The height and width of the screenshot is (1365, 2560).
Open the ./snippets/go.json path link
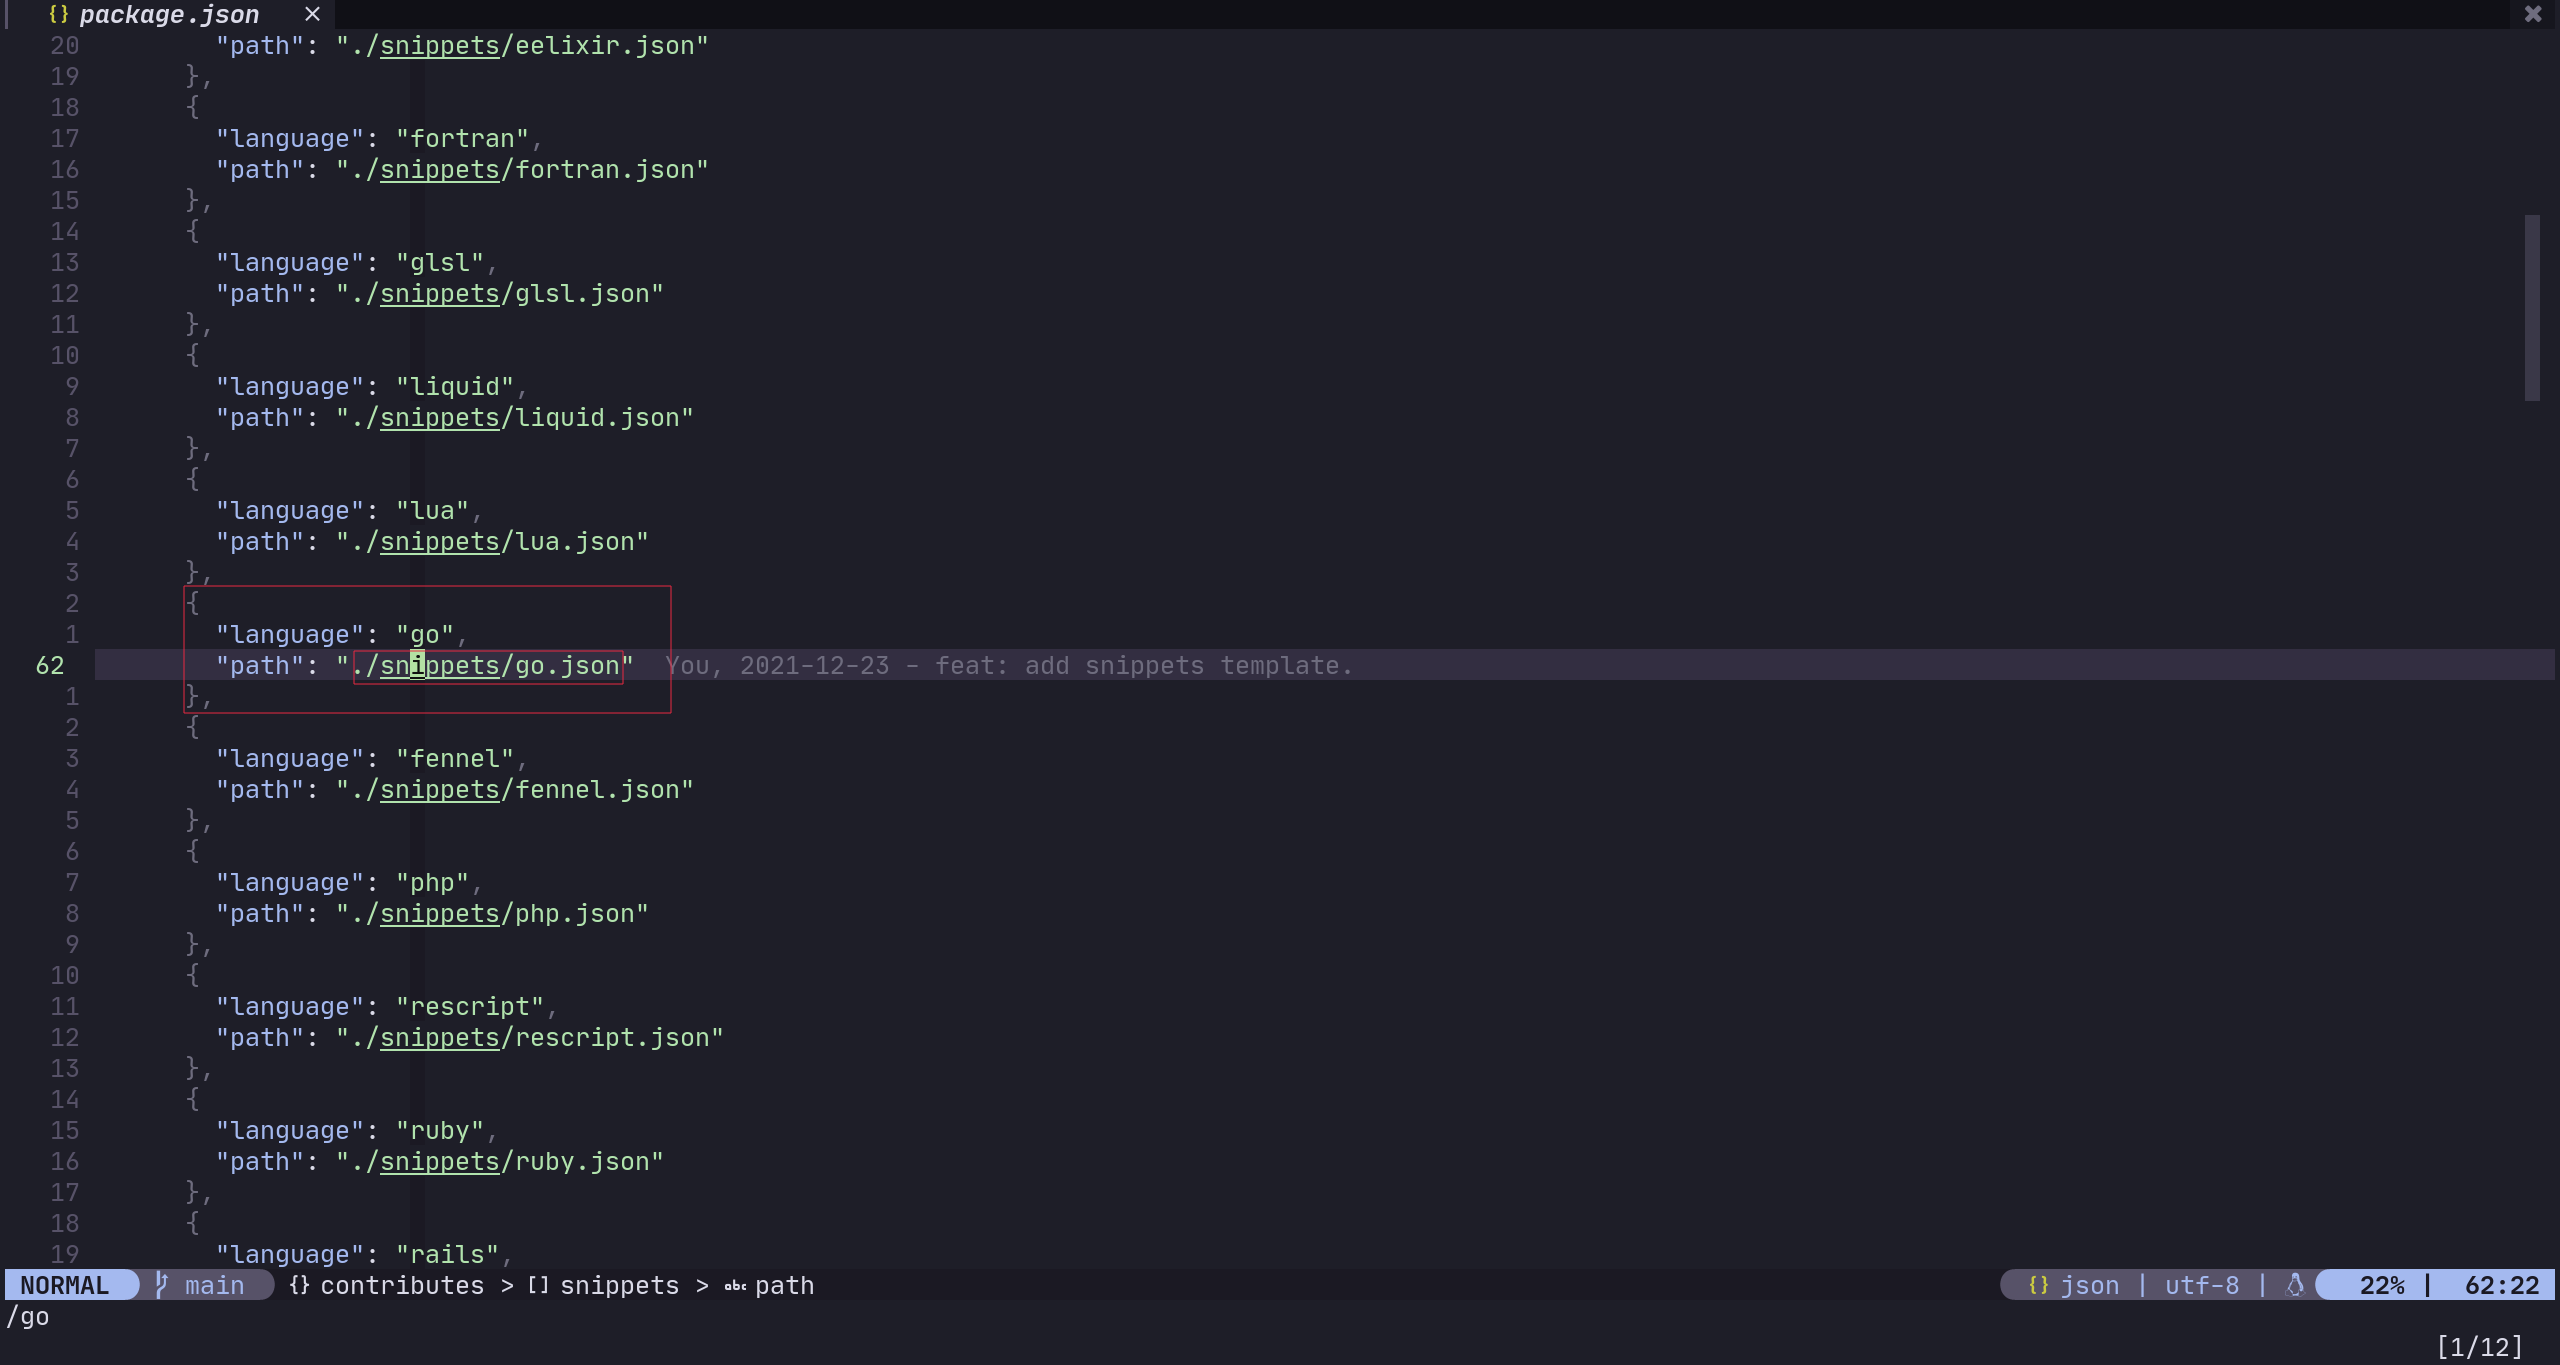pos(488,666)
